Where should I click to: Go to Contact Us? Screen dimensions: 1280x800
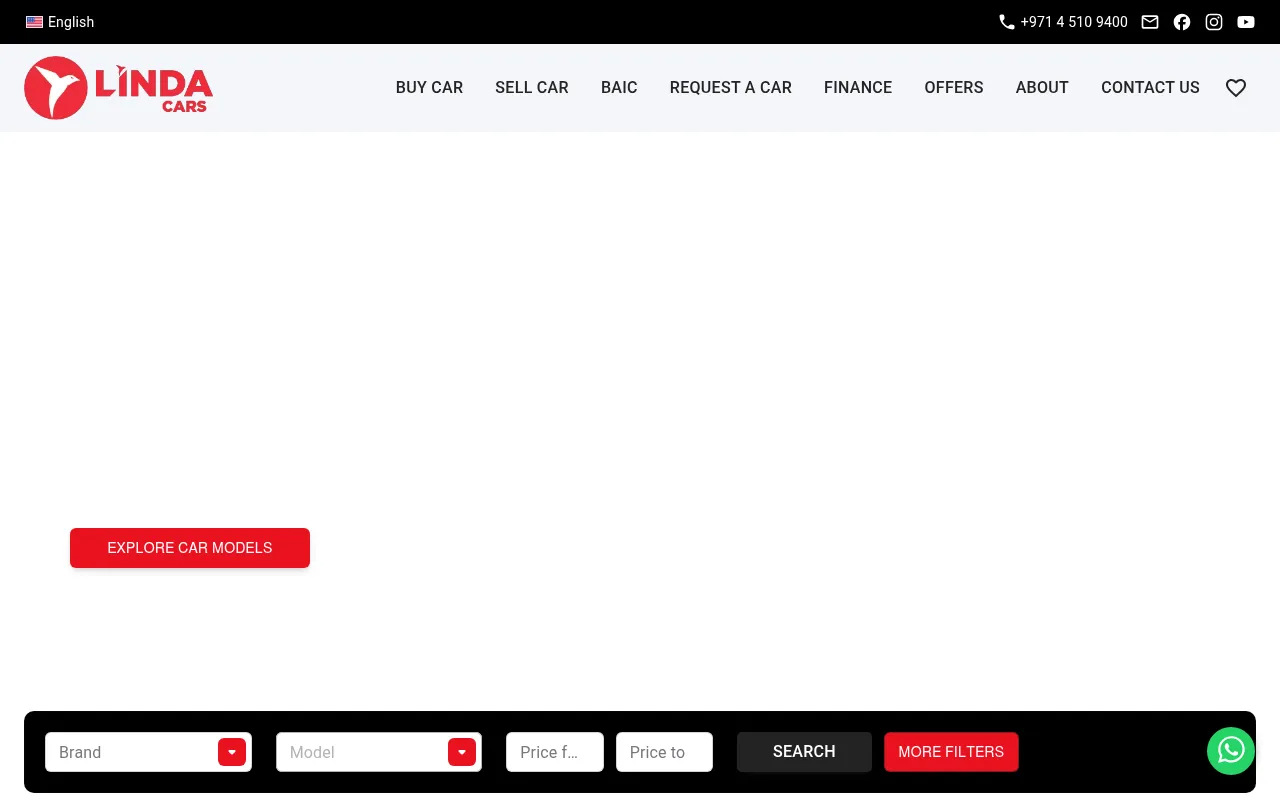(1150, 88)
